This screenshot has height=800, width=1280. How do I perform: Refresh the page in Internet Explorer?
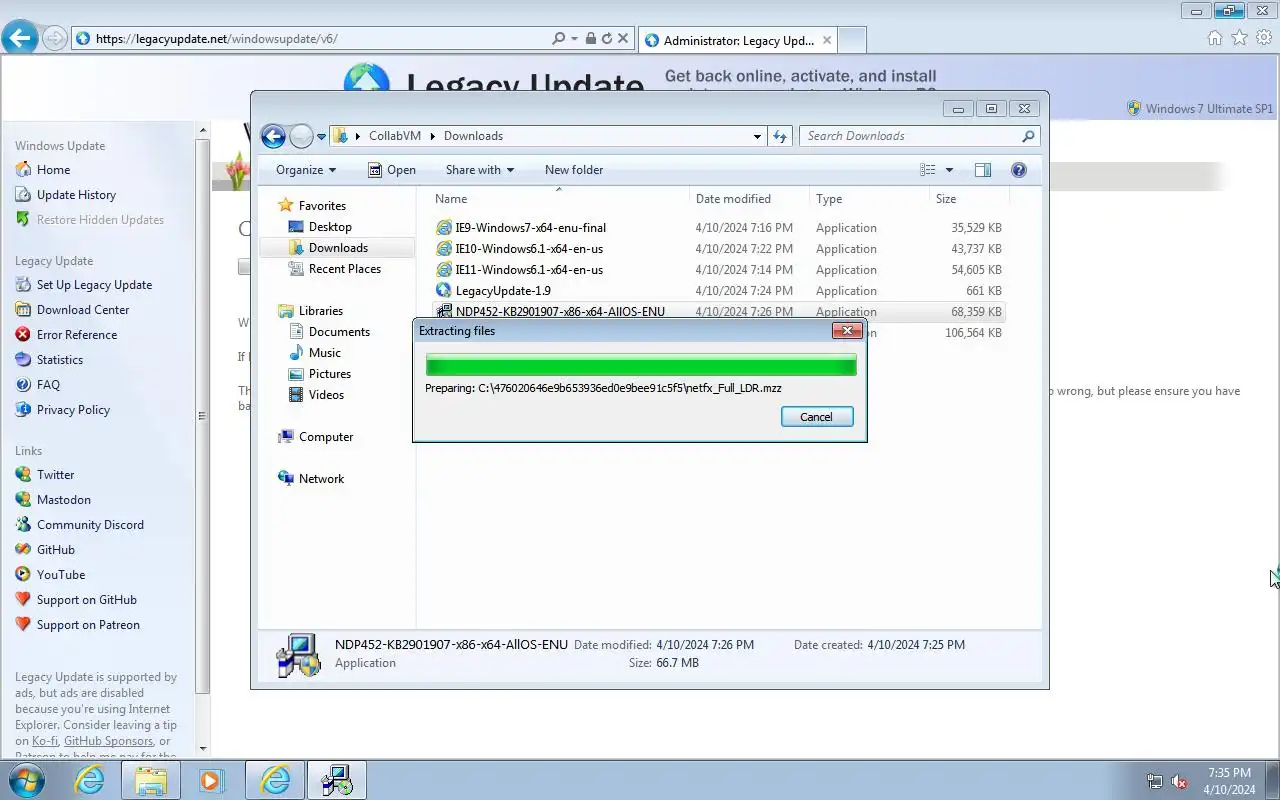pos(606,39)
